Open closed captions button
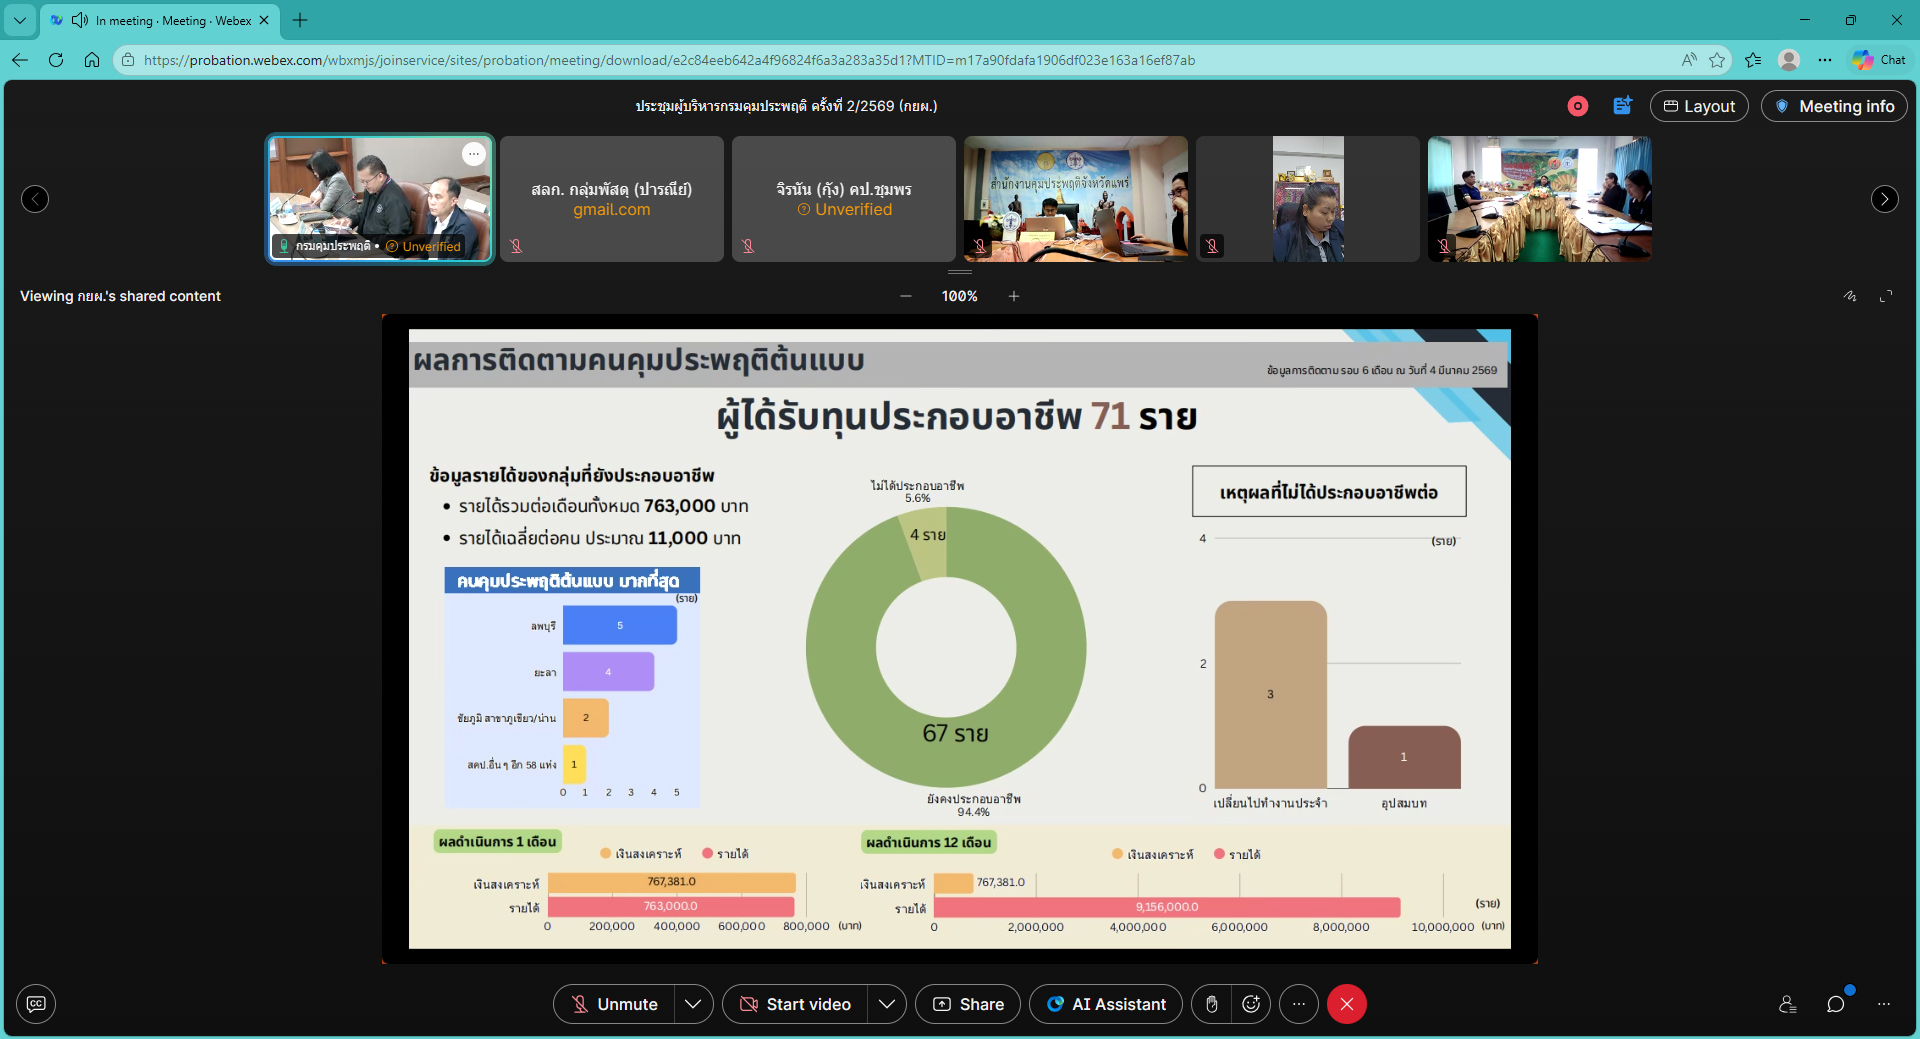This screenshot has height=1039, width=1920. click(36, 1004)
